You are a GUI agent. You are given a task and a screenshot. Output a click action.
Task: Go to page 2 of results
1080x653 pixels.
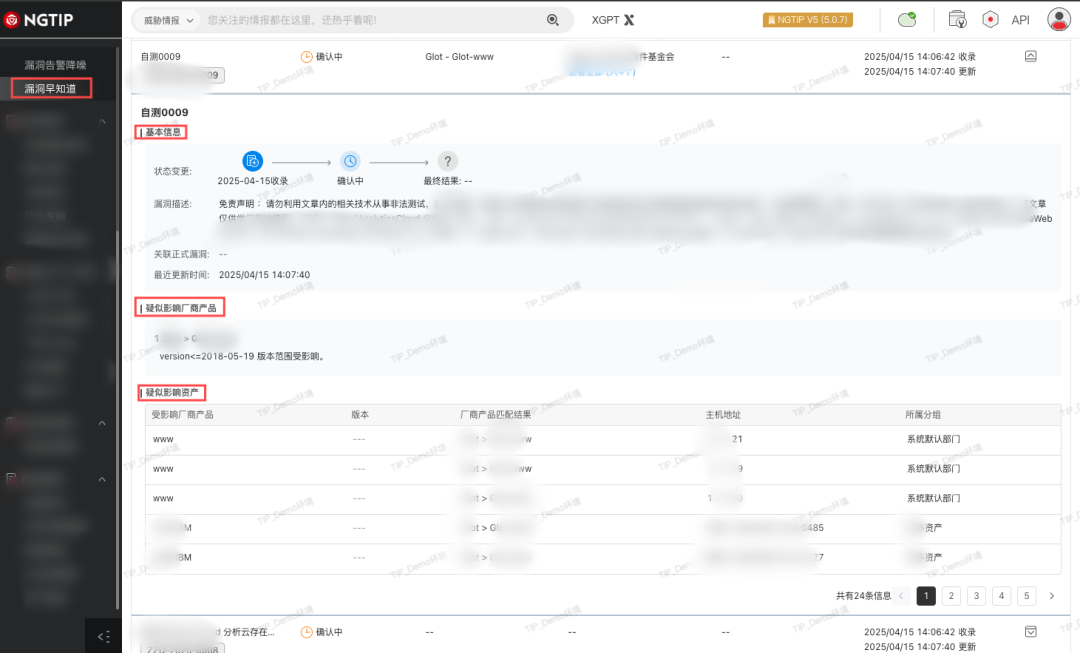tap(951, 596)
